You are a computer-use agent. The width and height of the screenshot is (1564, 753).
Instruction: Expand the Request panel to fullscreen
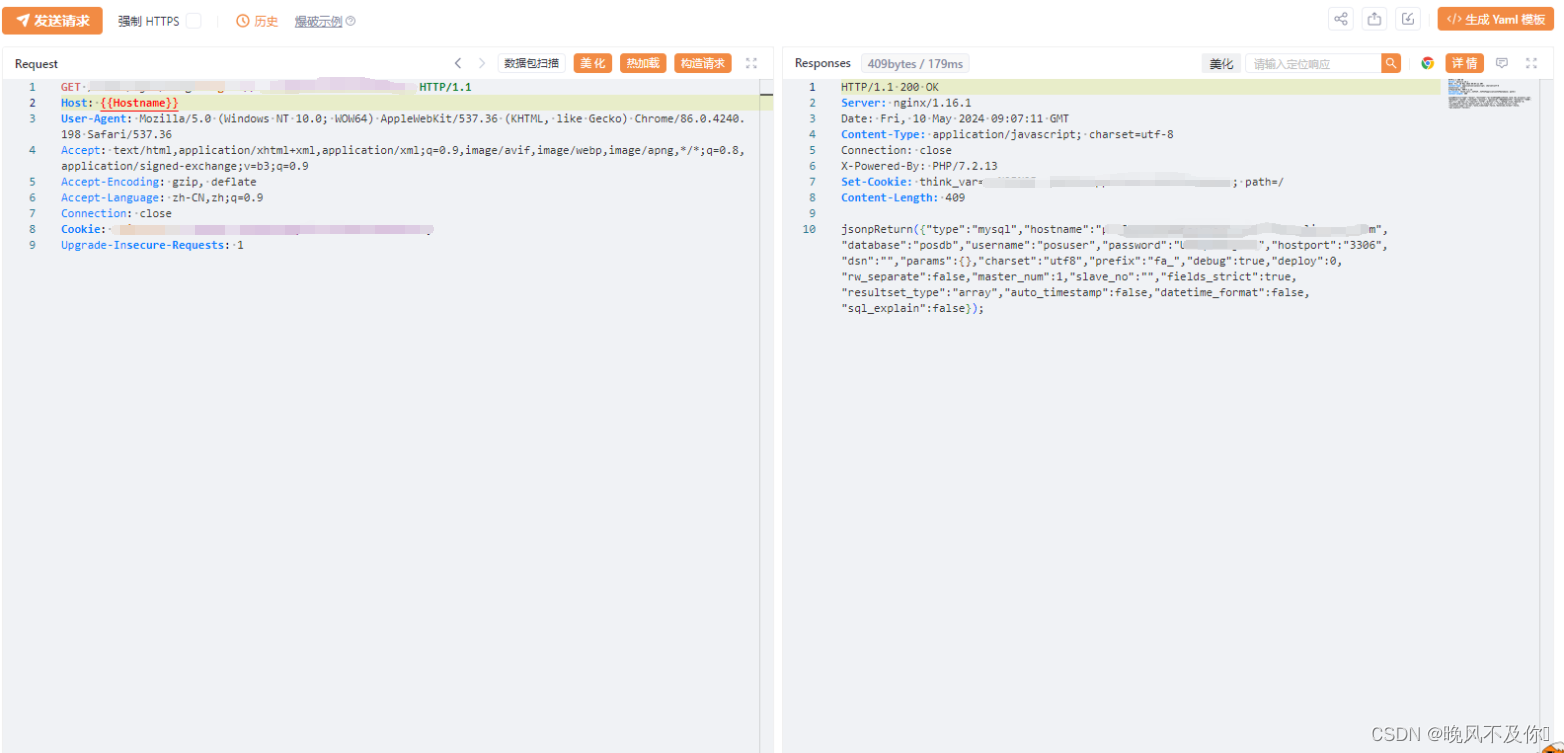751,63
